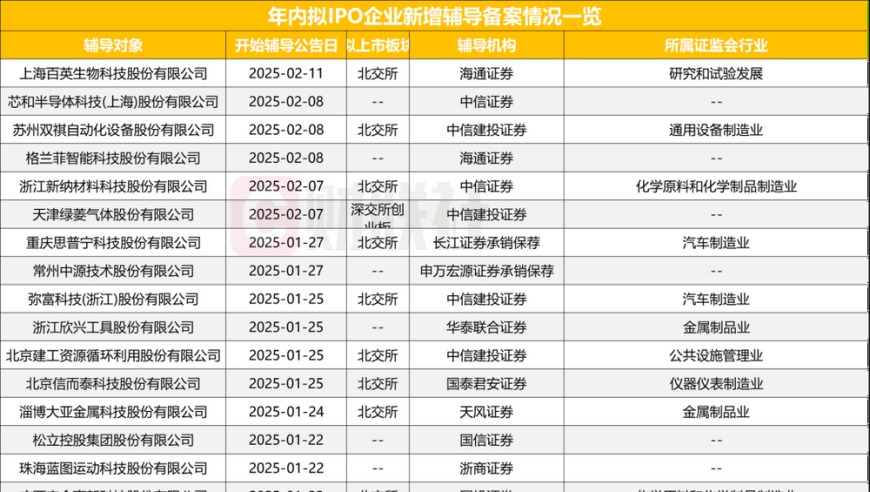
Task: Click 2025-01-22 in the 松立控股 row
Action: tap(286, 441)
